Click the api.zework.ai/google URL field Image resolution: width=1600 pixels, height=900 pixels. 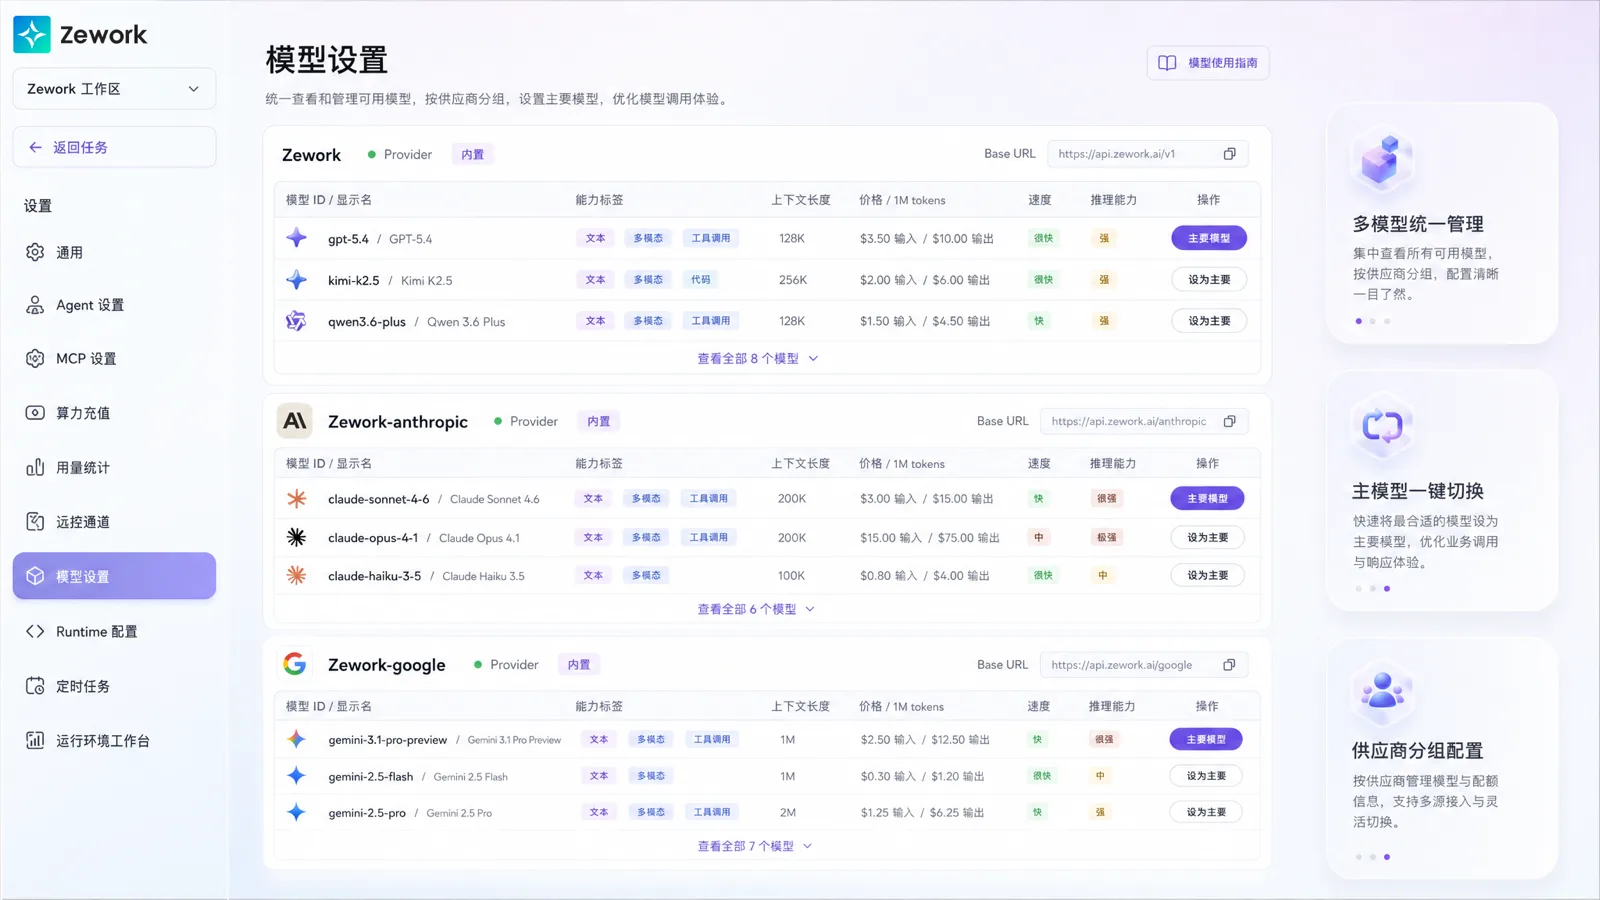pyautogui.click(x=1144, y=665)
